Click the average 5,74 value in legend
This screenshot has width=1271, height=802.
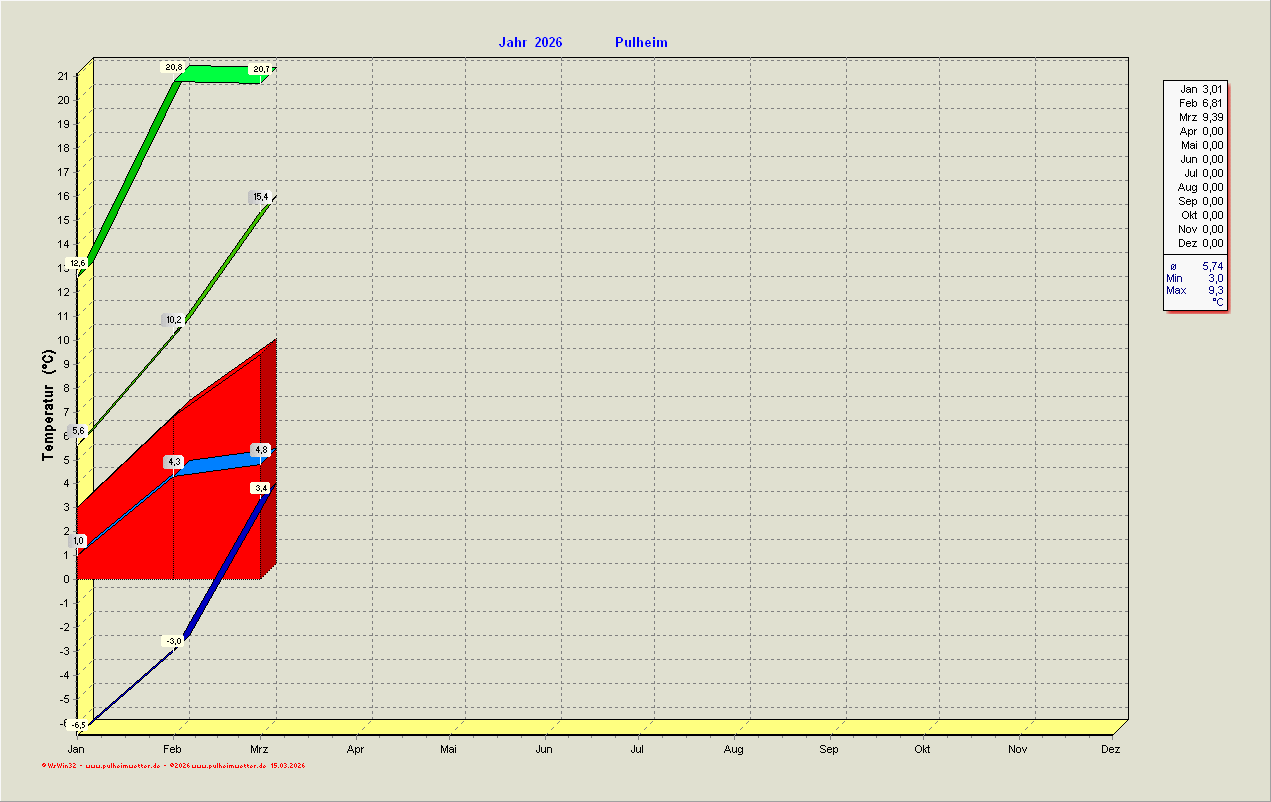(x=1210, y=266)
